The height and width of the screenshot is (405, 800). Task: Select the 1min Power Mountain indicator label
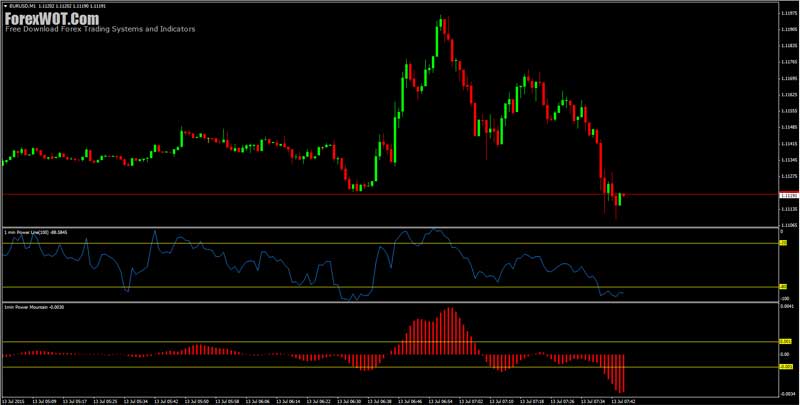point(34,307)
